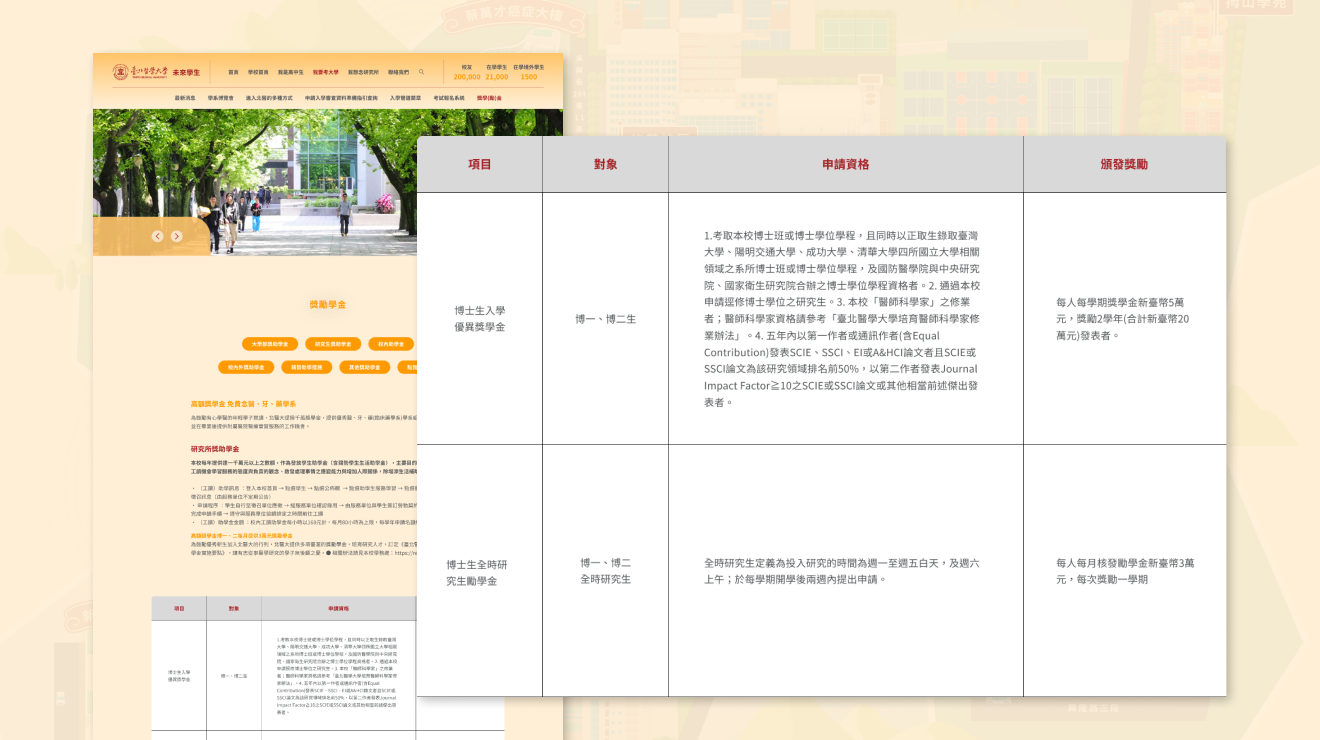Select 我要考大學 in the navigation
The image size is (1320, 740).
325,72
